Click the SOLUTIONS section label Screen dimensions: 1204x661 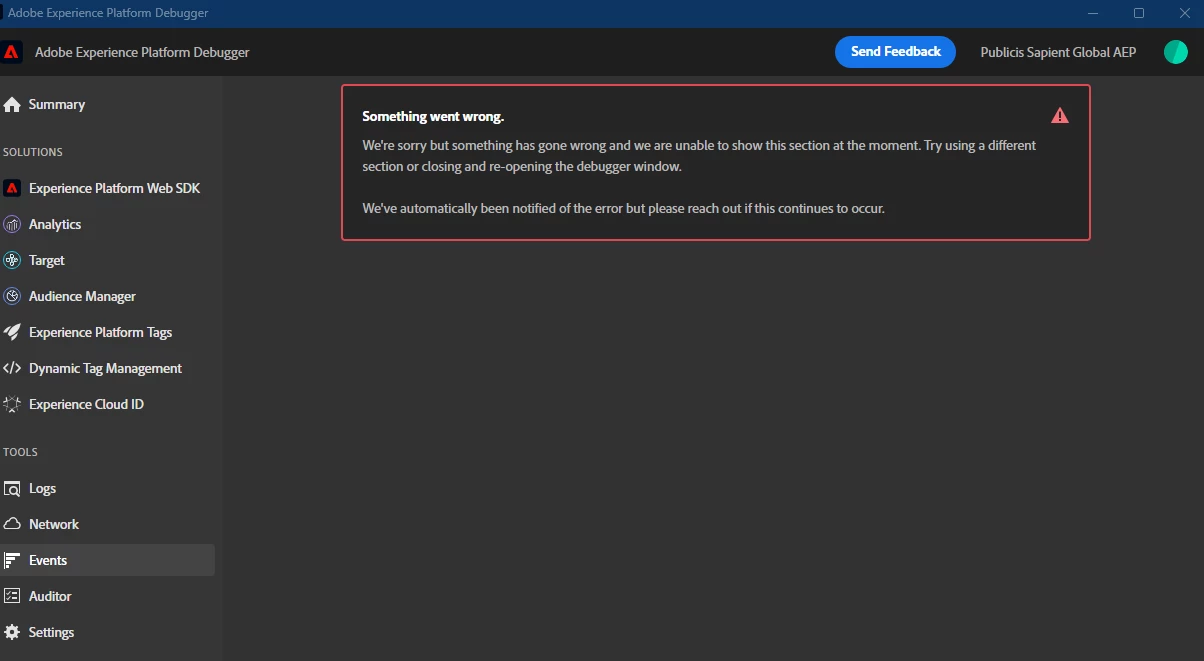pos(33,152)
